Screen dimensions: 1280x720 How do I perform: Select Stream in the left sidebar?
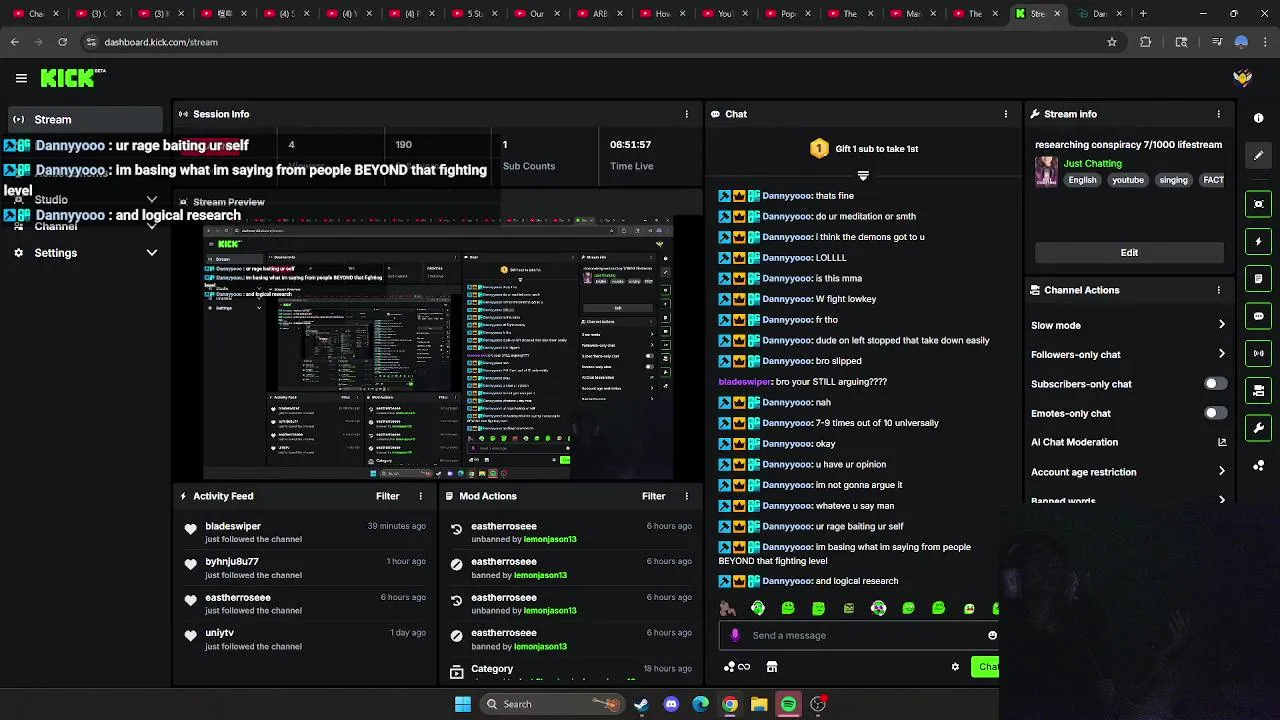tap(83, 120)
